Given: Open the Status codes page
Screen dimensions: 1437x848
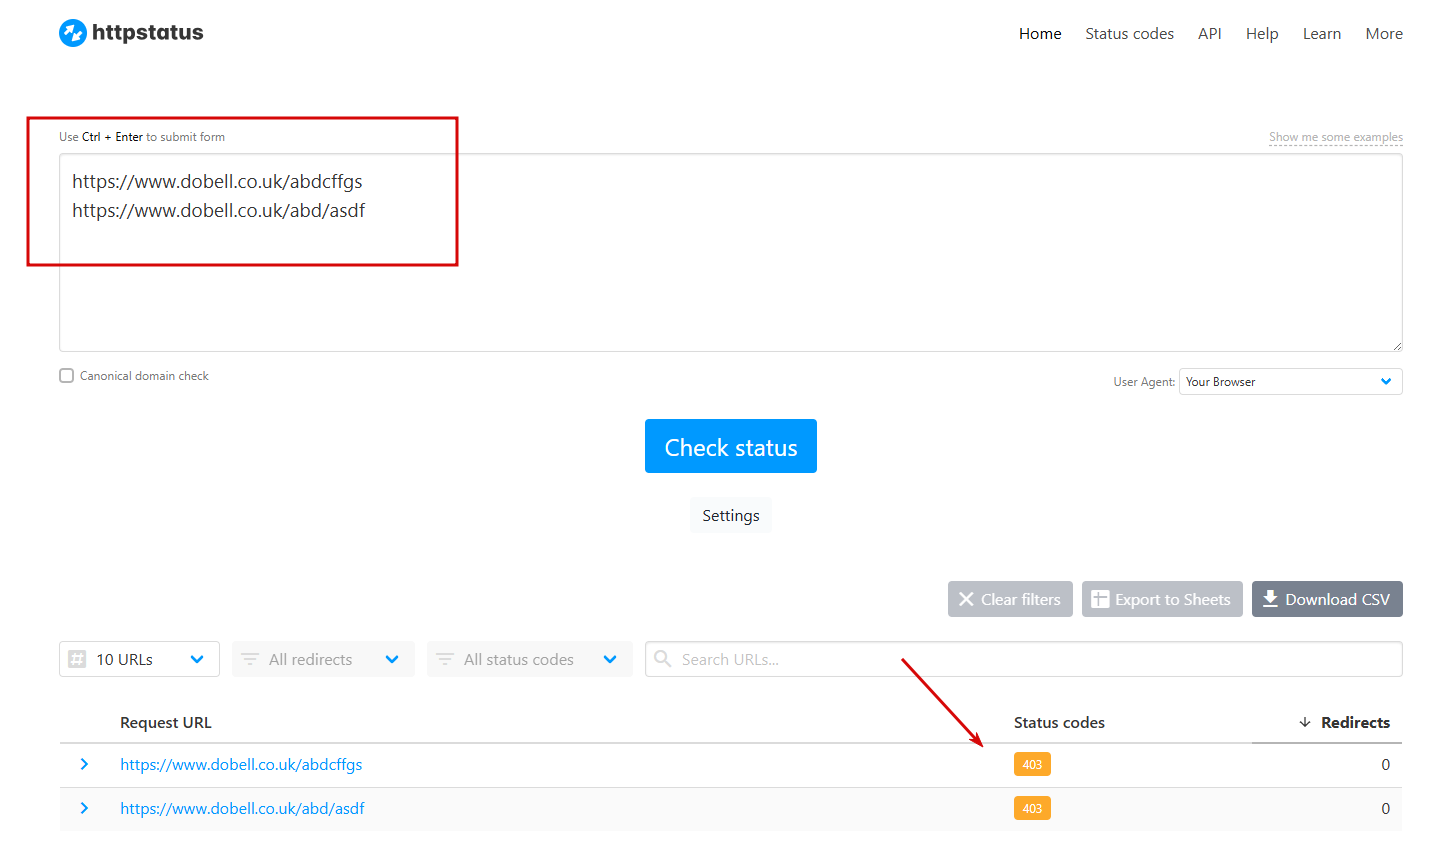Looking at the screenshot, I should click(1129, 34).
